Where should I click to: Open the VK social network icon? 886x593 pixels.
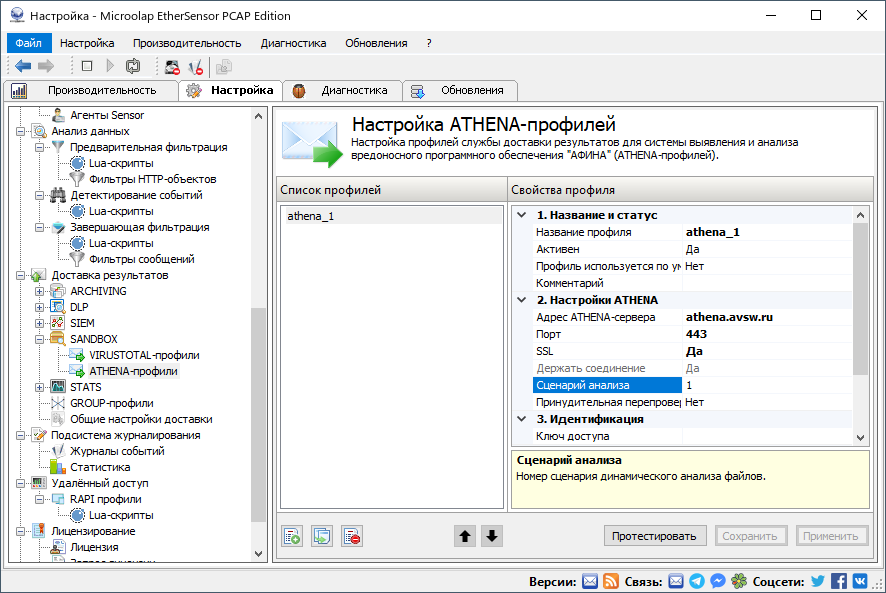click(x=860, y=580)
